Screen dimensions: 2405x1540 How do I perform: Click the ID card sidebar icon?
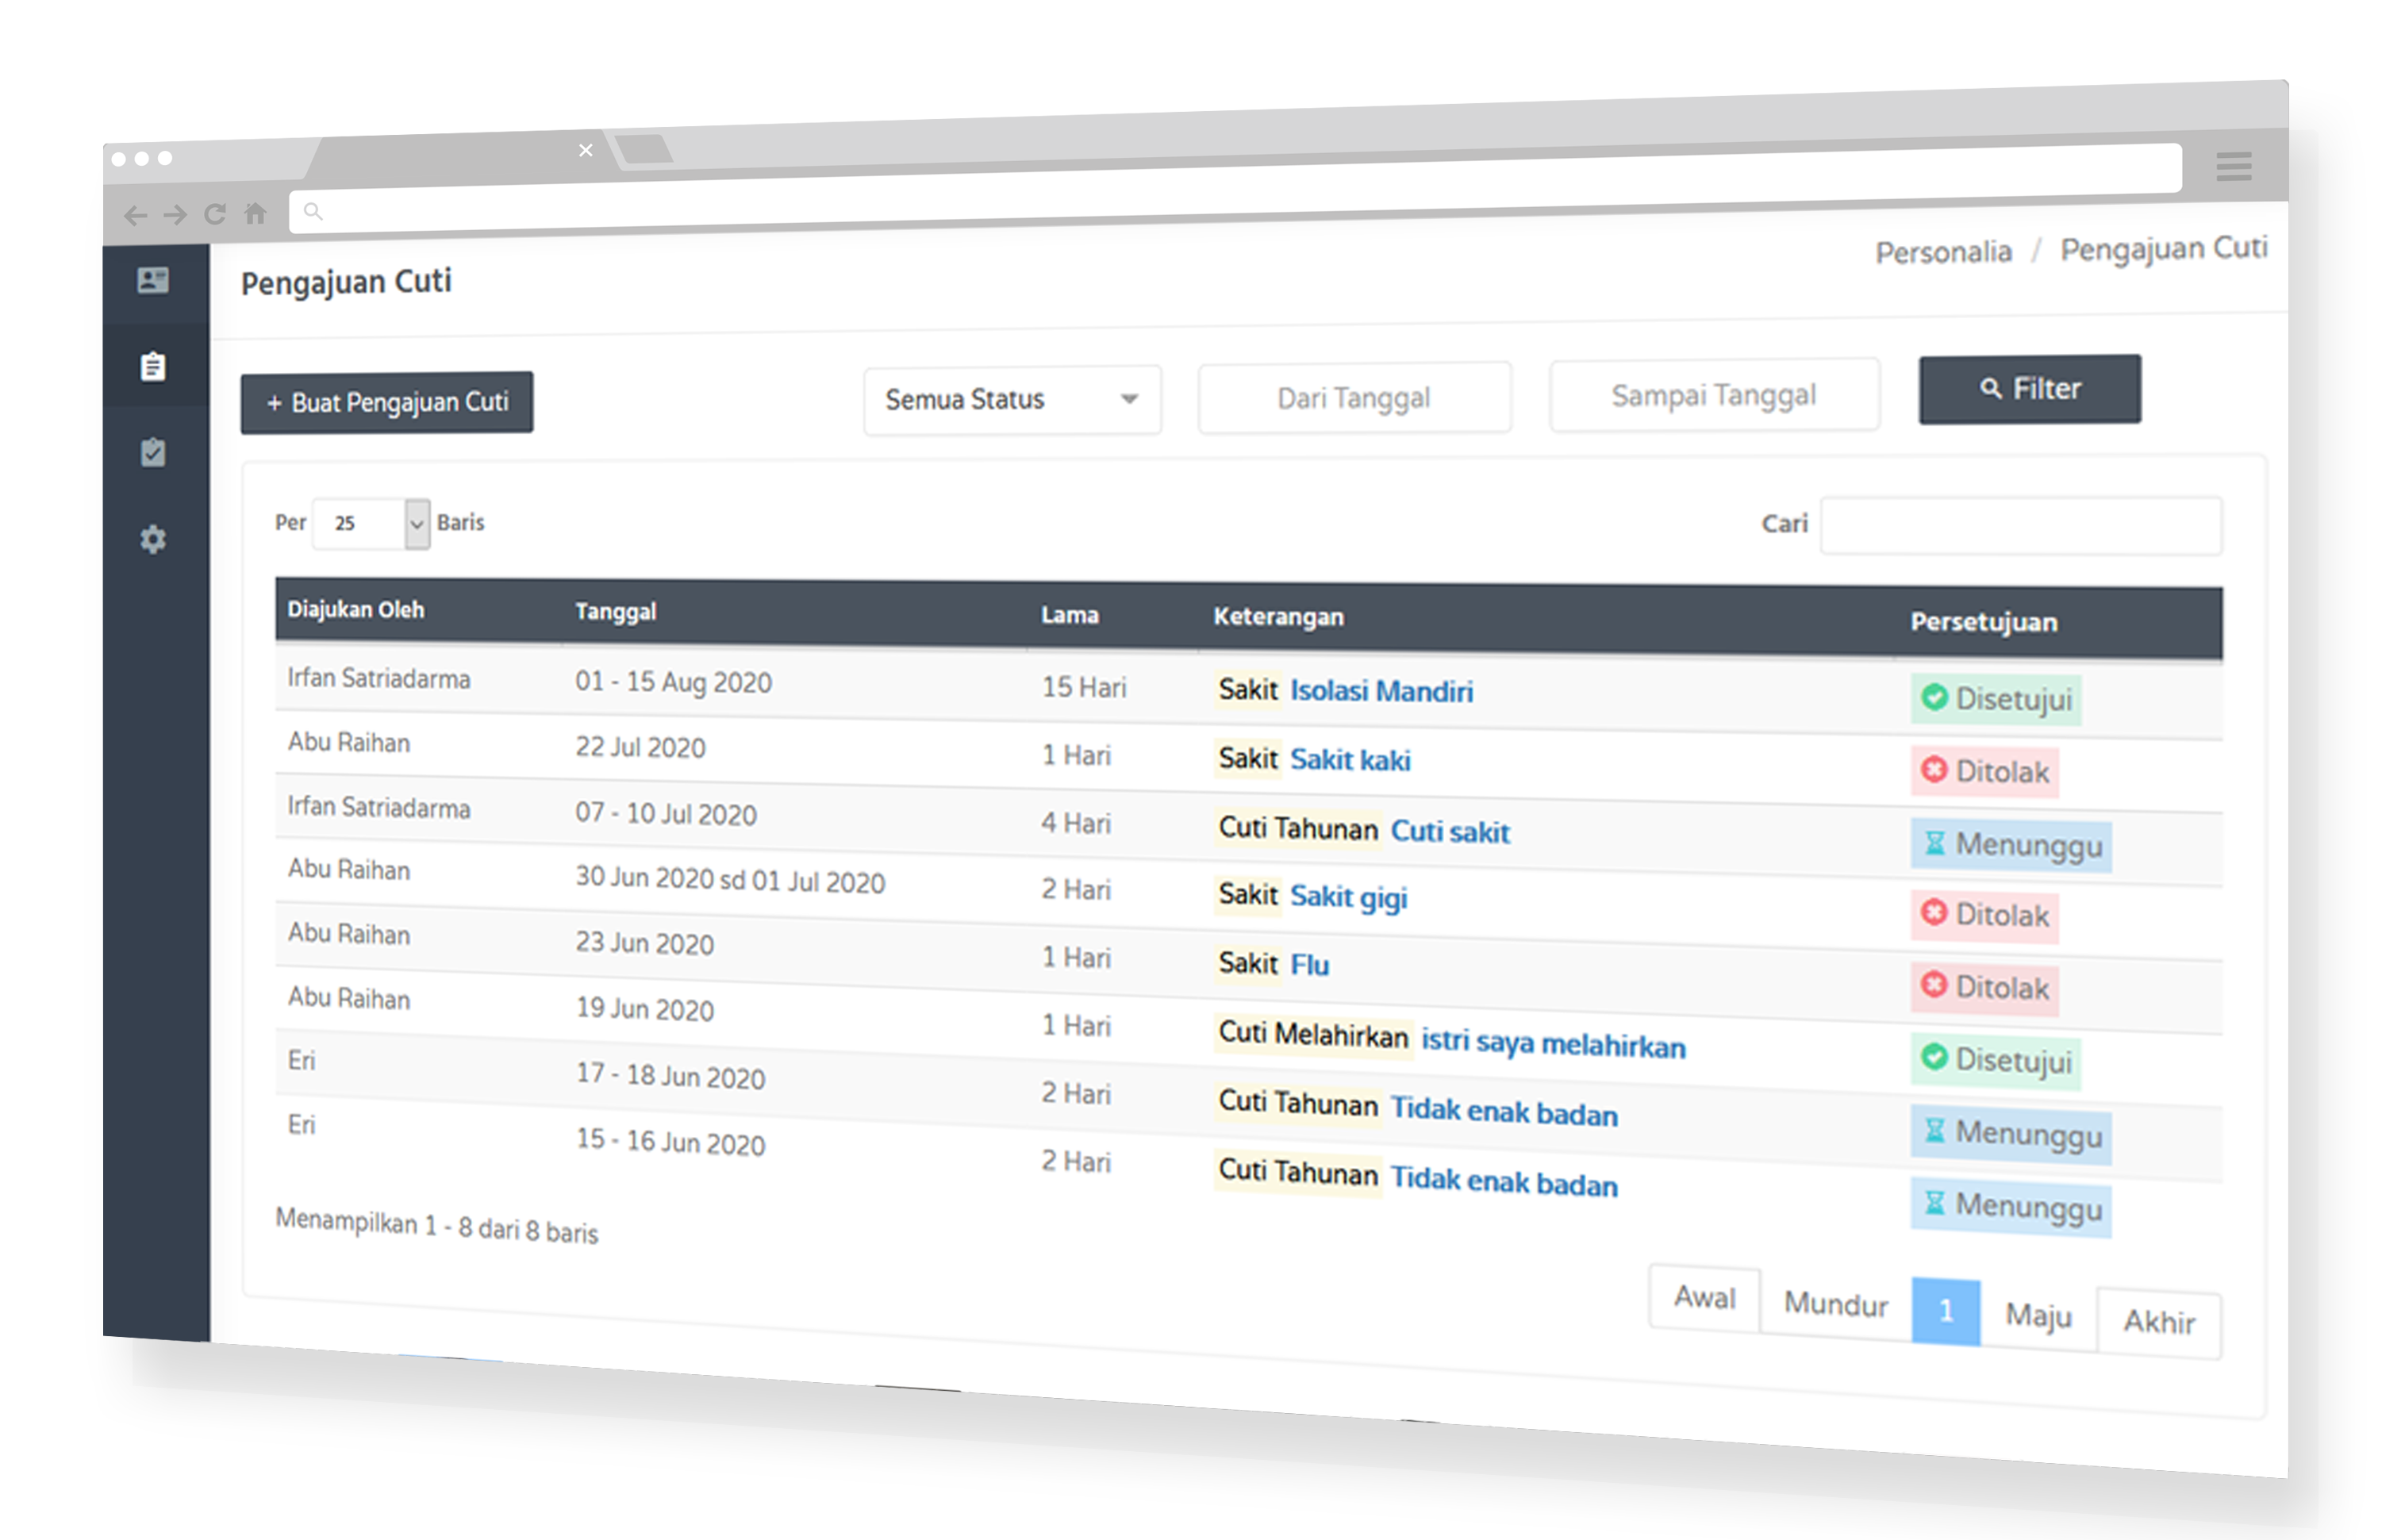point(153,281)
